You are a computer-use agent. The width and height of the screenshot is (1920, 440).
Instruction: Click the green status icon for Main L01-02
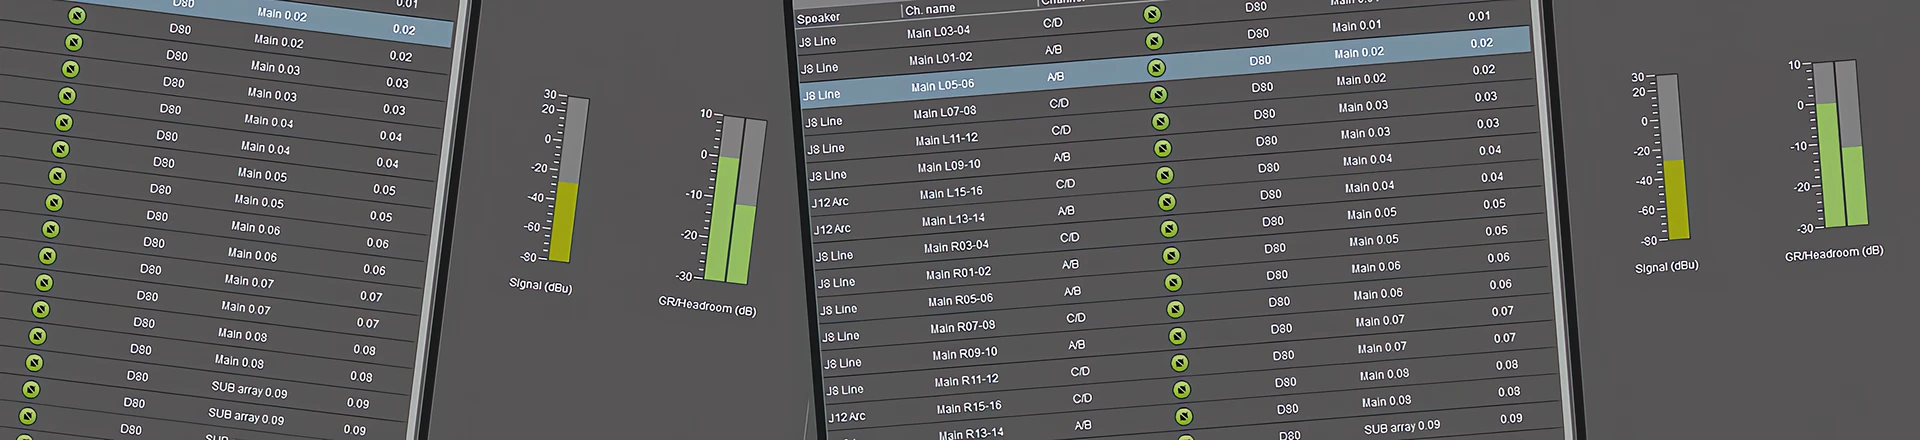tap(1154, 41)
